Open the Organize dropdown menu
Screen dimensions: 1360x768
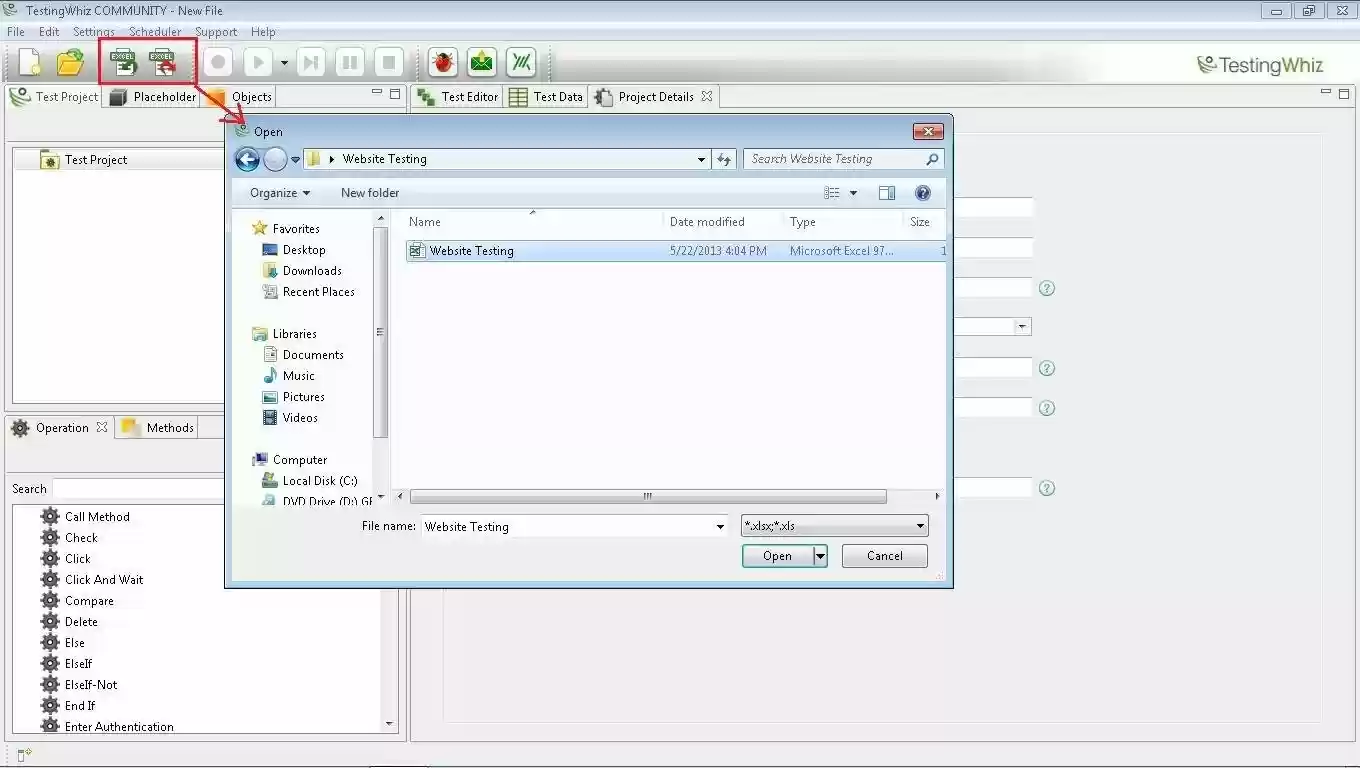[x=278, y=192]
